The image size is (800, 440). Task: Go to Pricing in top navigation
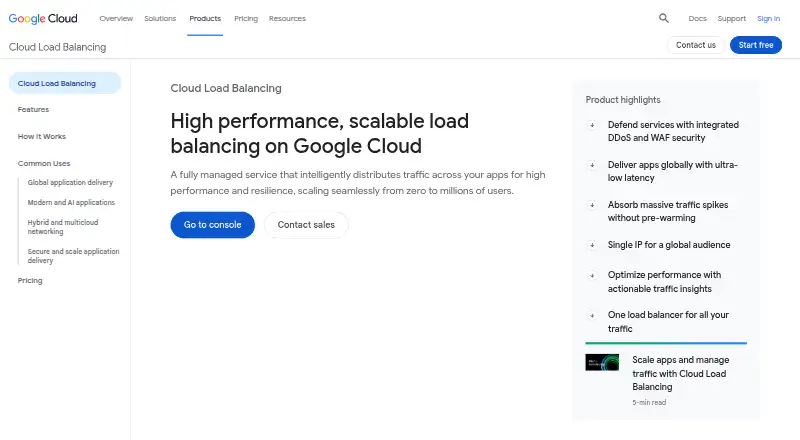pyautogui.click(x=246, y=18)
